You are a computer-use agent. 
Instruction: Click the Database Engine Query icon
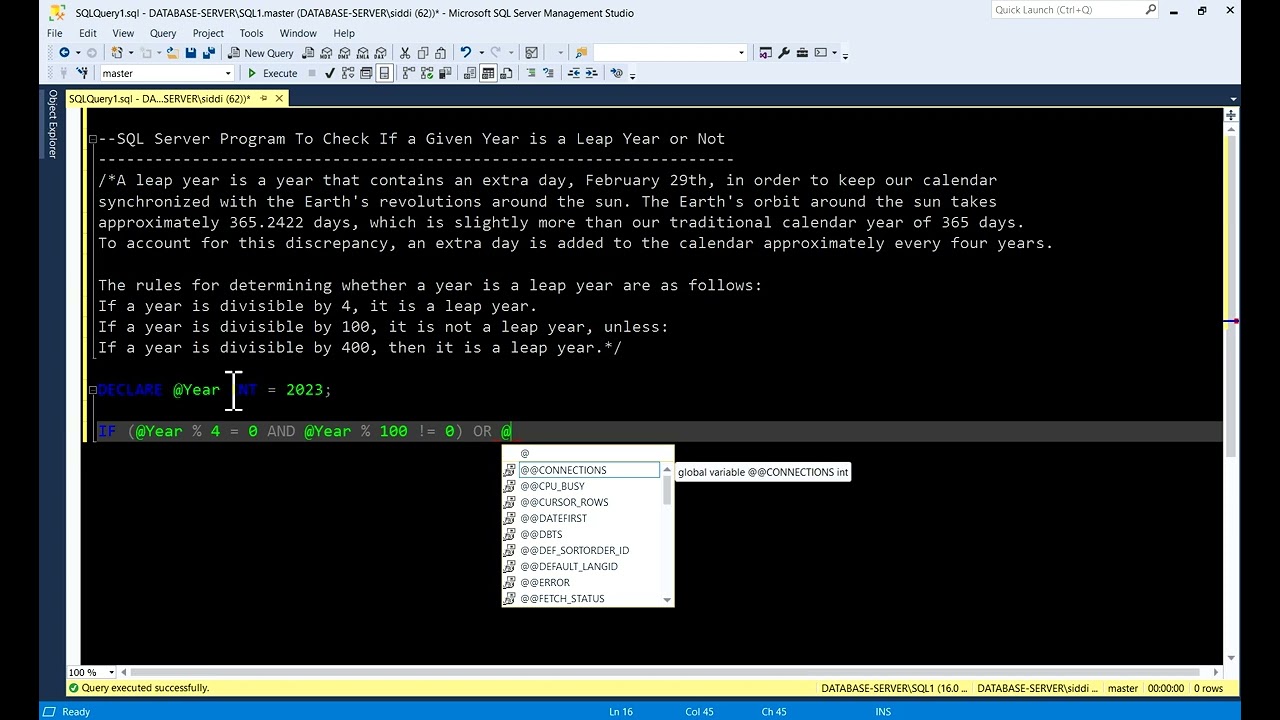tap(308, 52)
